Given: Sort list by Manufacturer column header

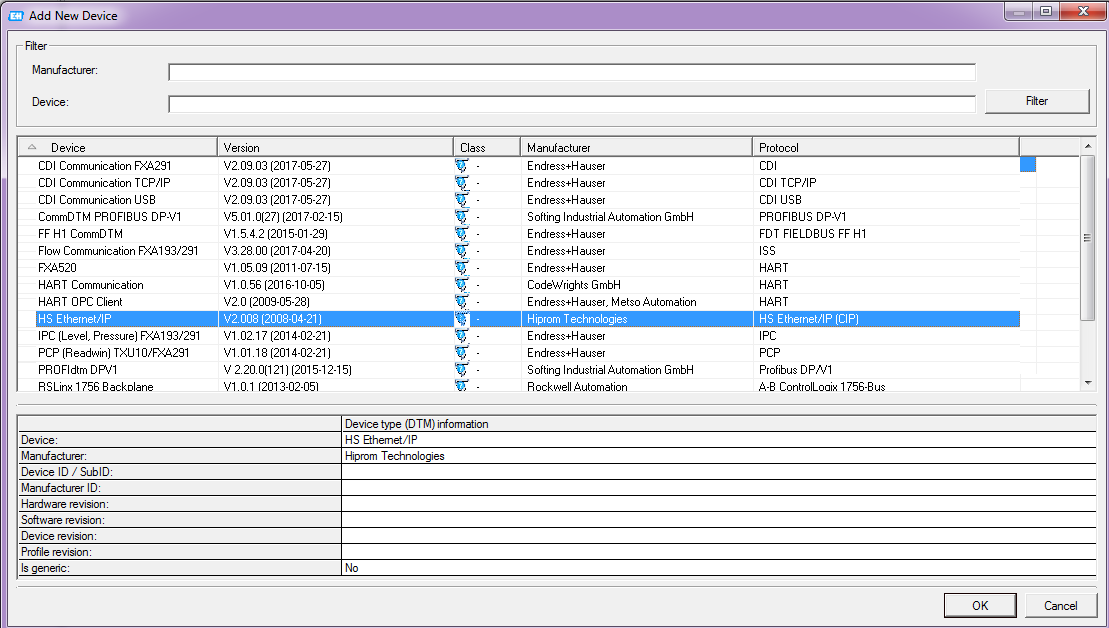Looking at the screenshot, I should point(636,148).
